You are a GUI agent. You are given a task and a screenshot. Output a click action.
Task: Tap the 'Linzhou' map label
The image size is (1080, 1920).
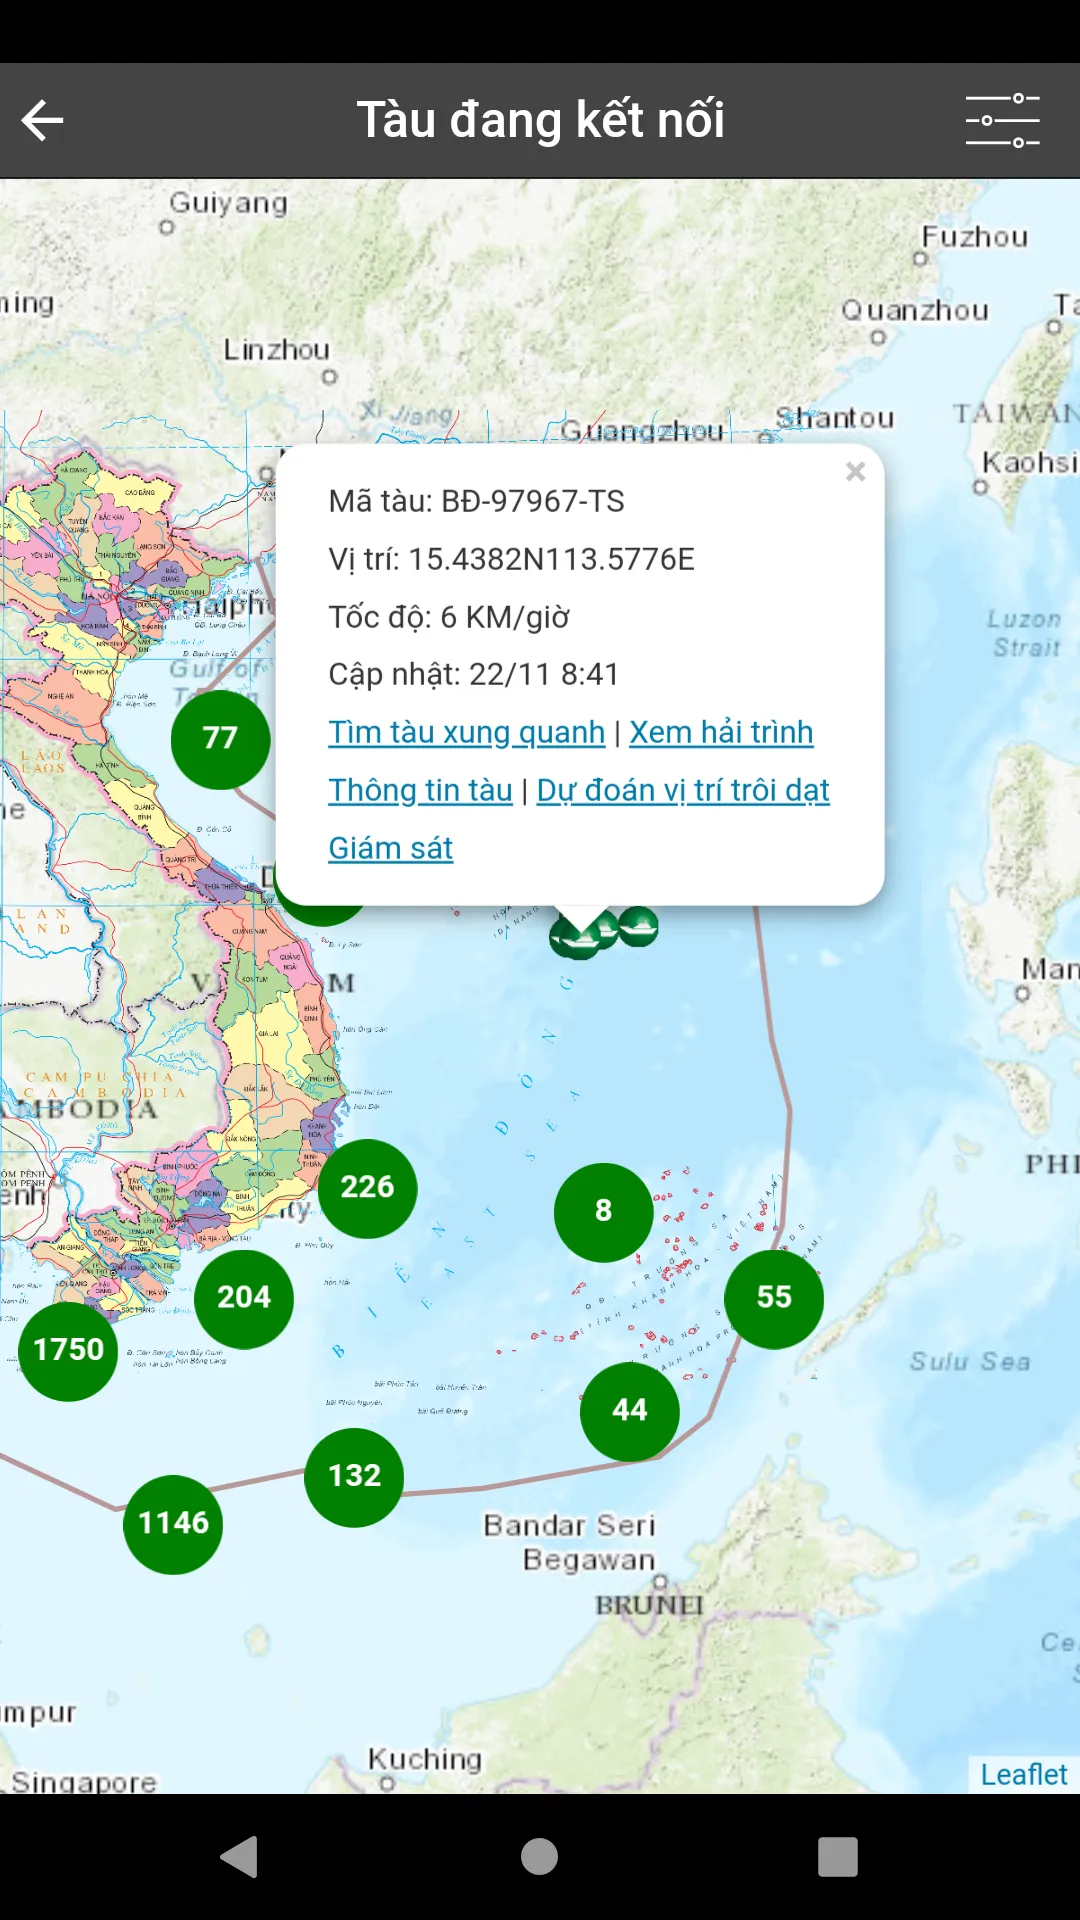(276, 350)
